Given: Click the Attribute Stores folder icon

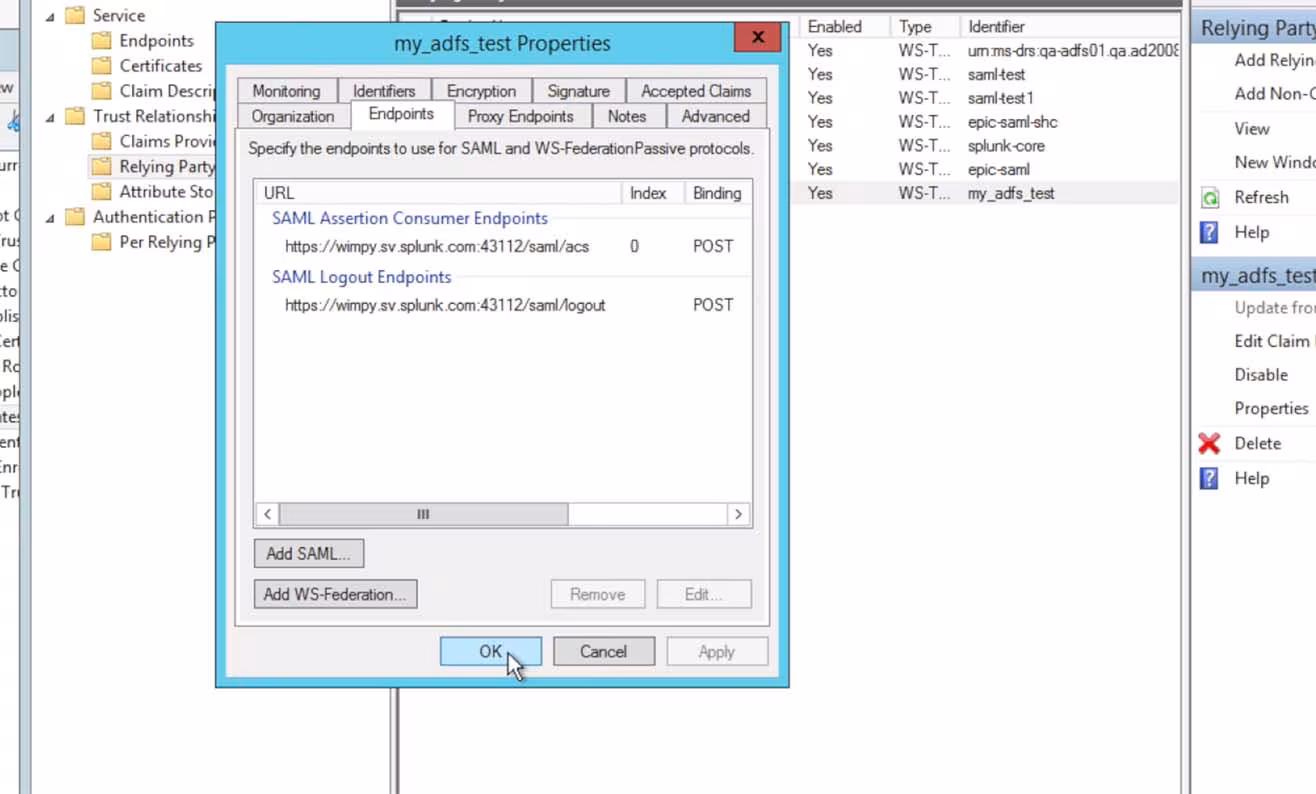Looking at the screenshot, I should [101, 191].
